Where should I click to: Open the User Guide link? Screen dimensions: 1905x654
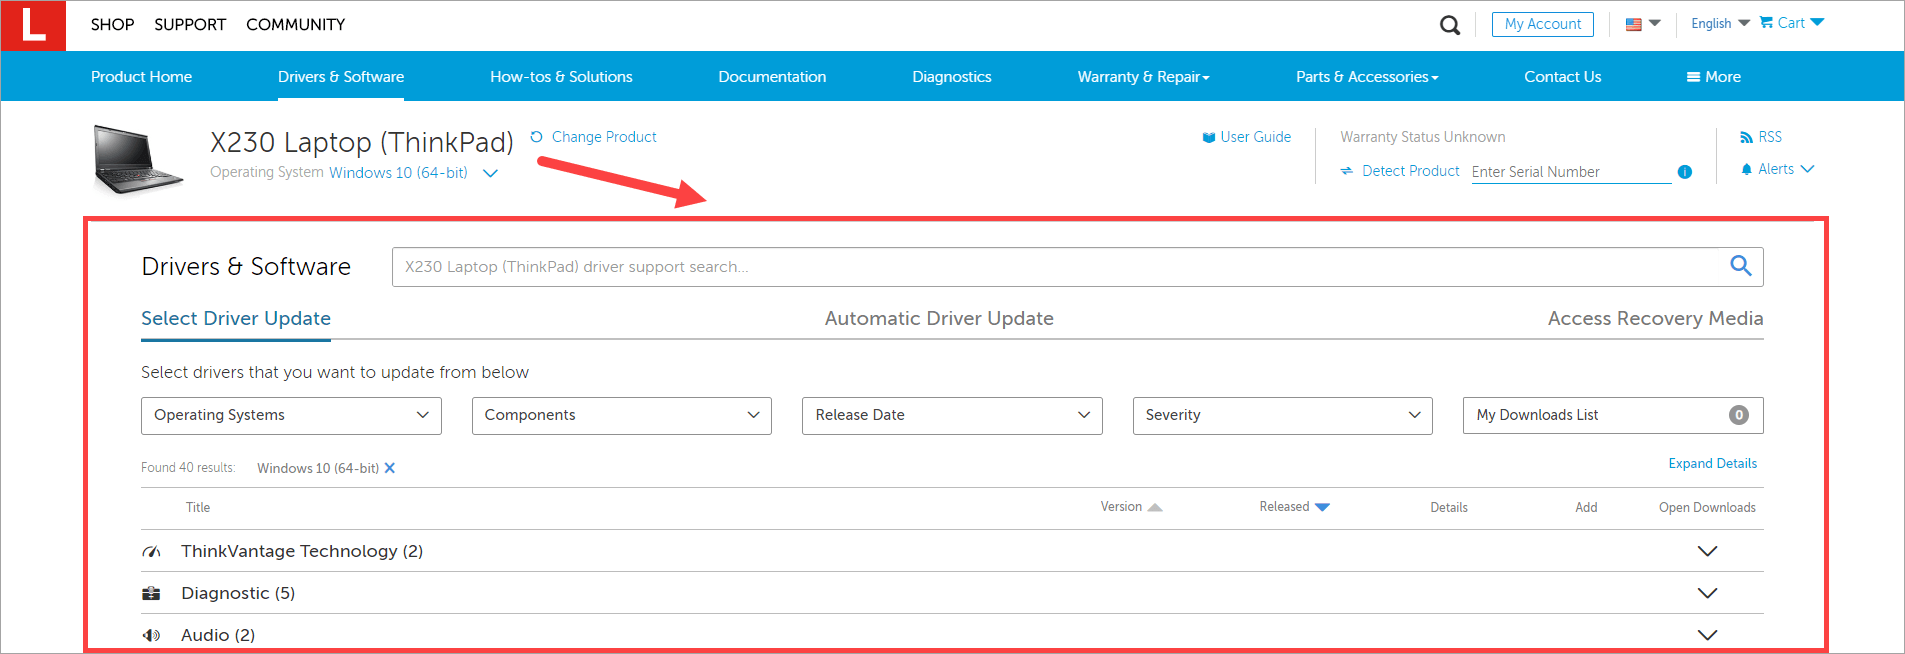coord(1255,137)
